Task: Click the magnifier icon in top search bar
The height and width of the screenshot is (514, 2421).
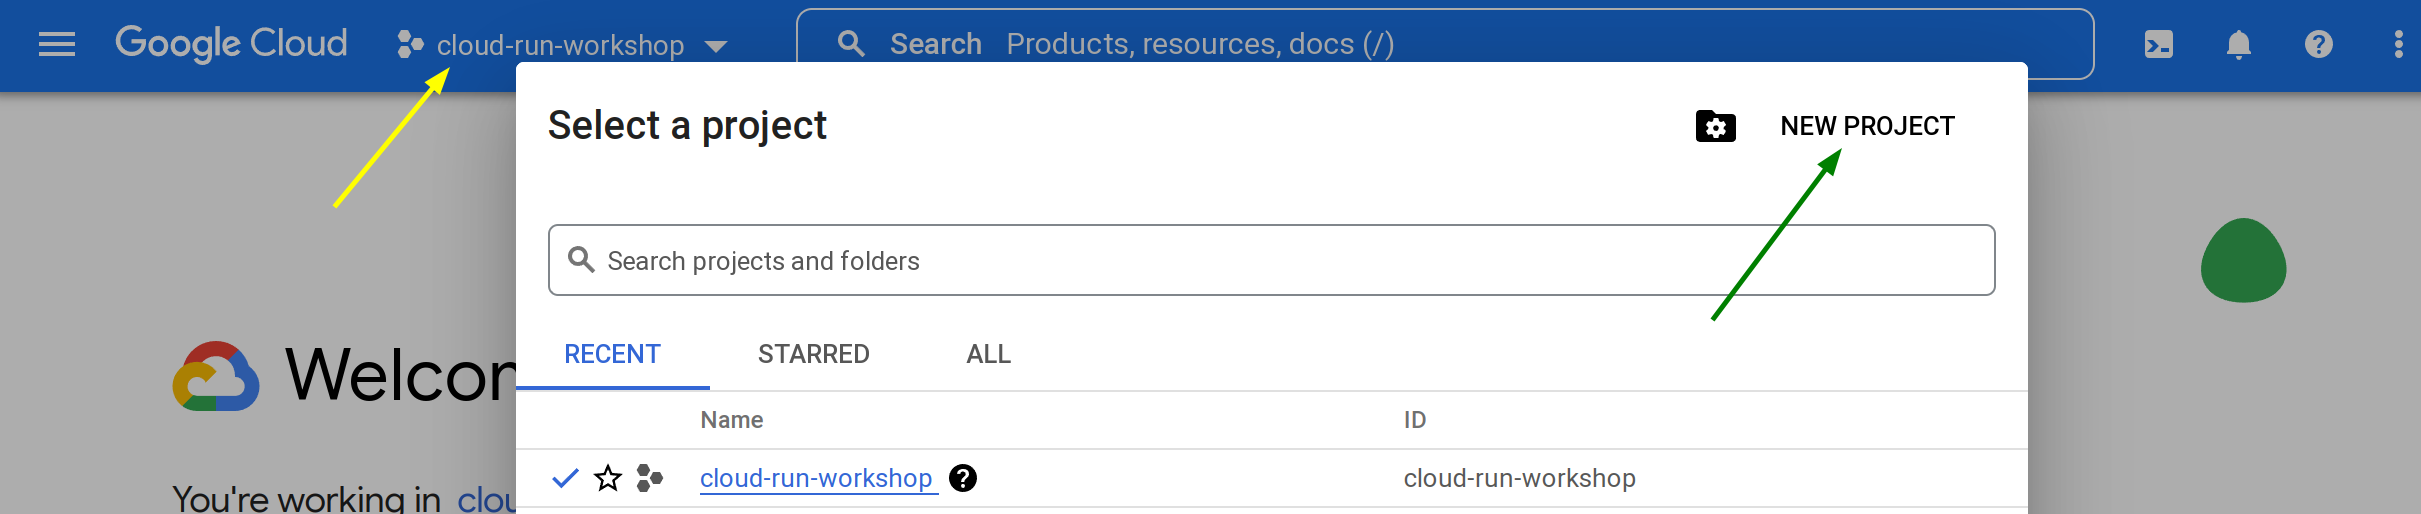Action: [x=851, y=44]
